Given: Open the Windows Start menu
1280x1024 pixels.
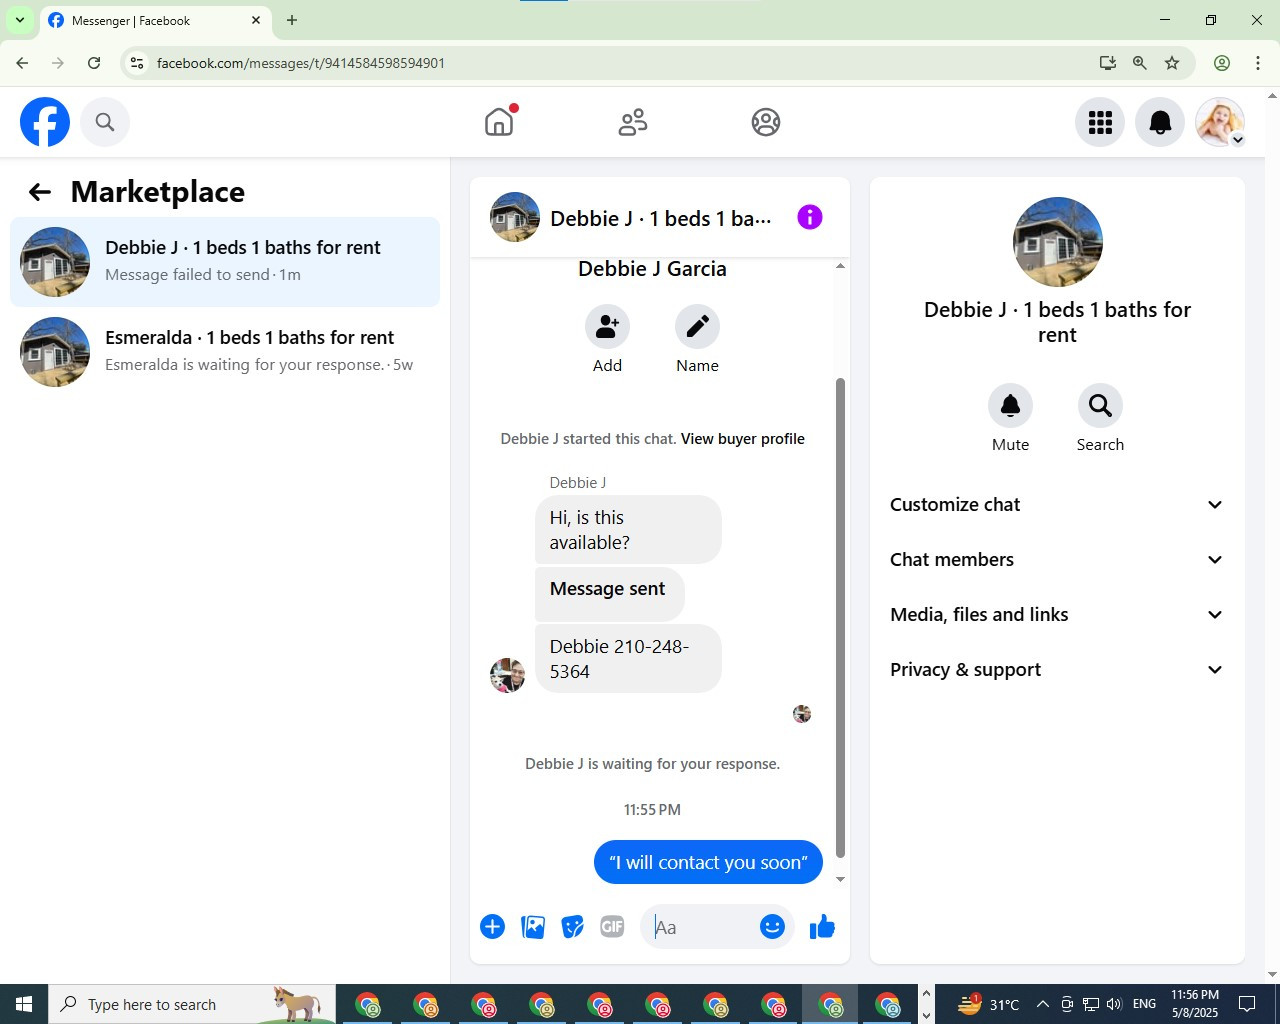Looking at the screenshot, I should tap(24, 1004).
